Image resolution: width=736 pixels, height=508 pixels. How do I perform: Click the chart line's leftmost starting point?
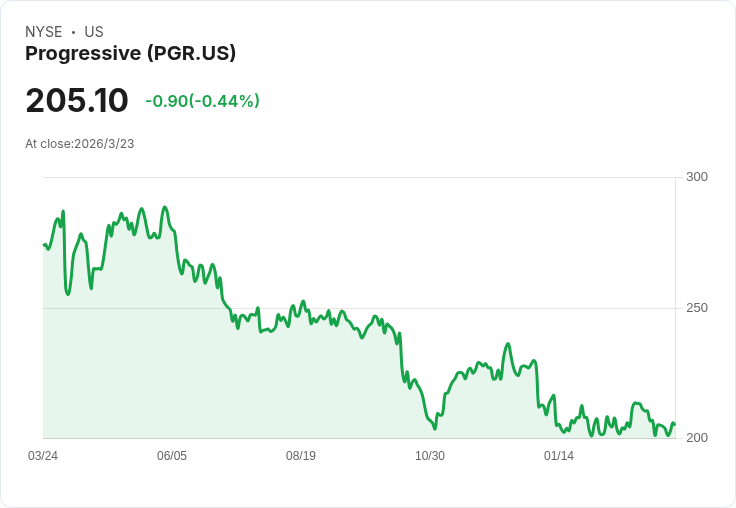[x=44, y=244]
